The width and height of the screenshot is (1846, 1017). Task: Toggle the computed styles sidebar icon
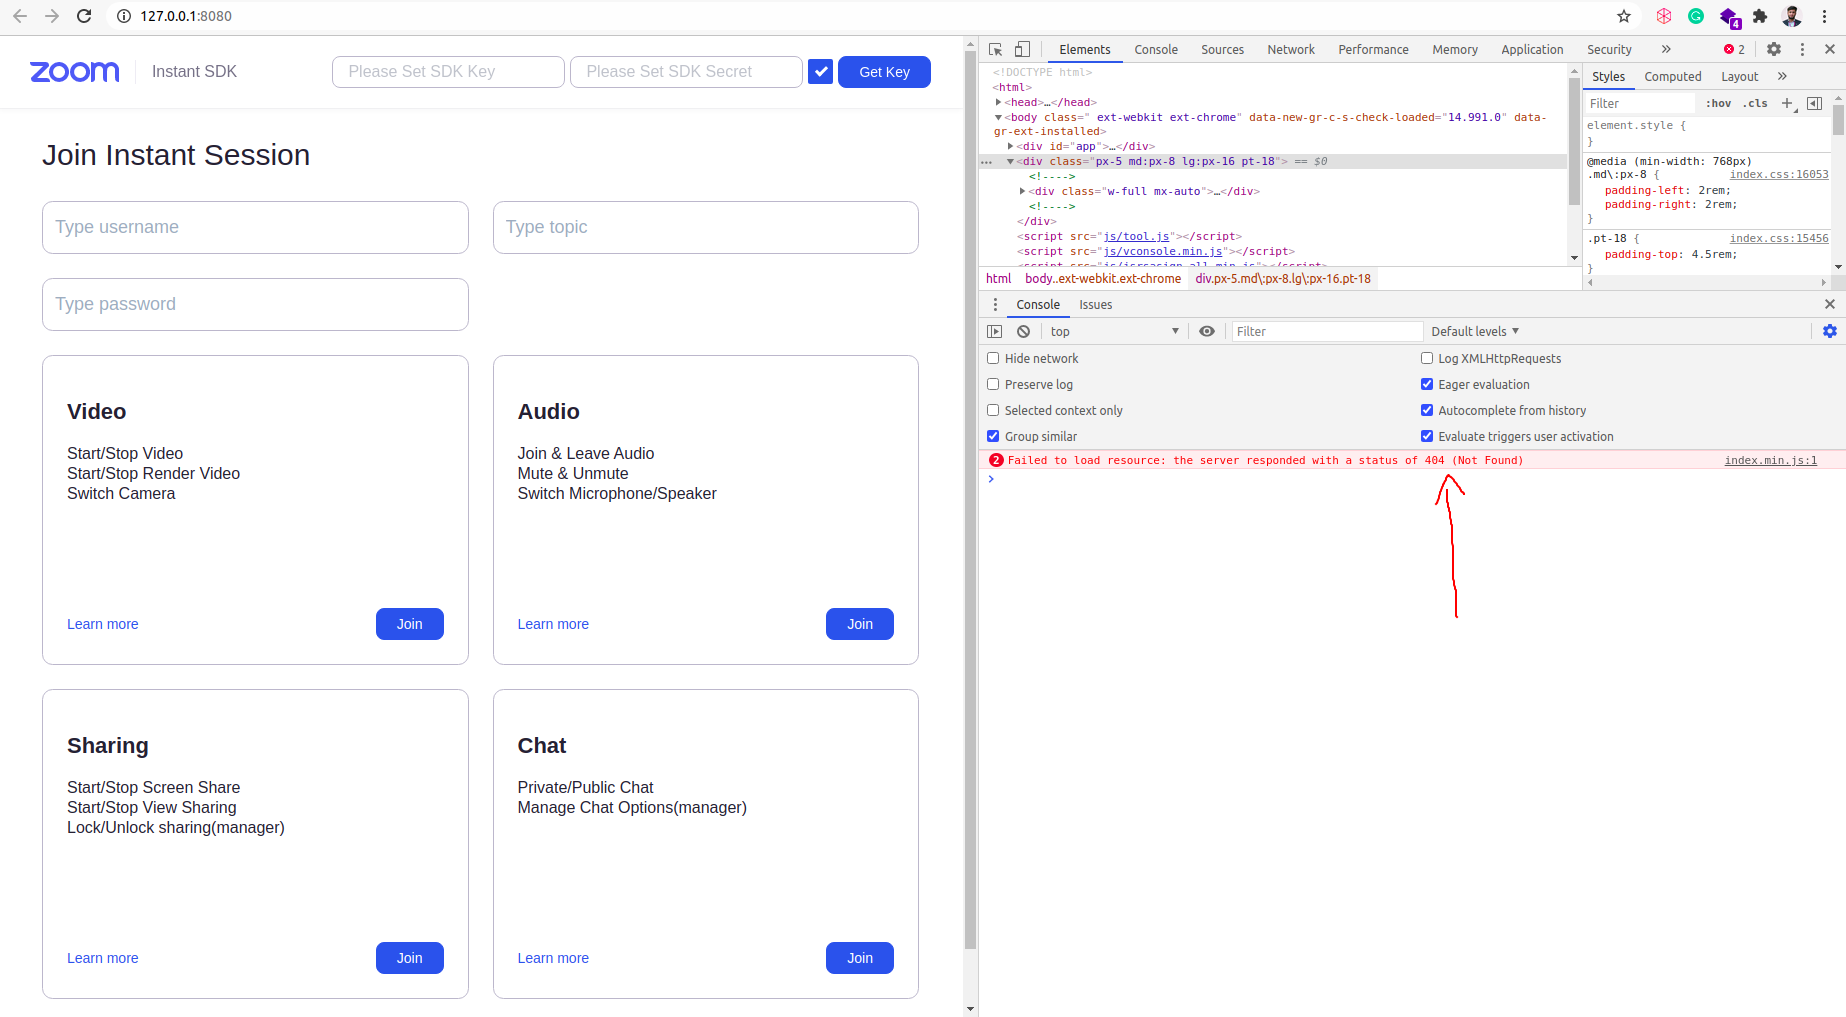1815,103
